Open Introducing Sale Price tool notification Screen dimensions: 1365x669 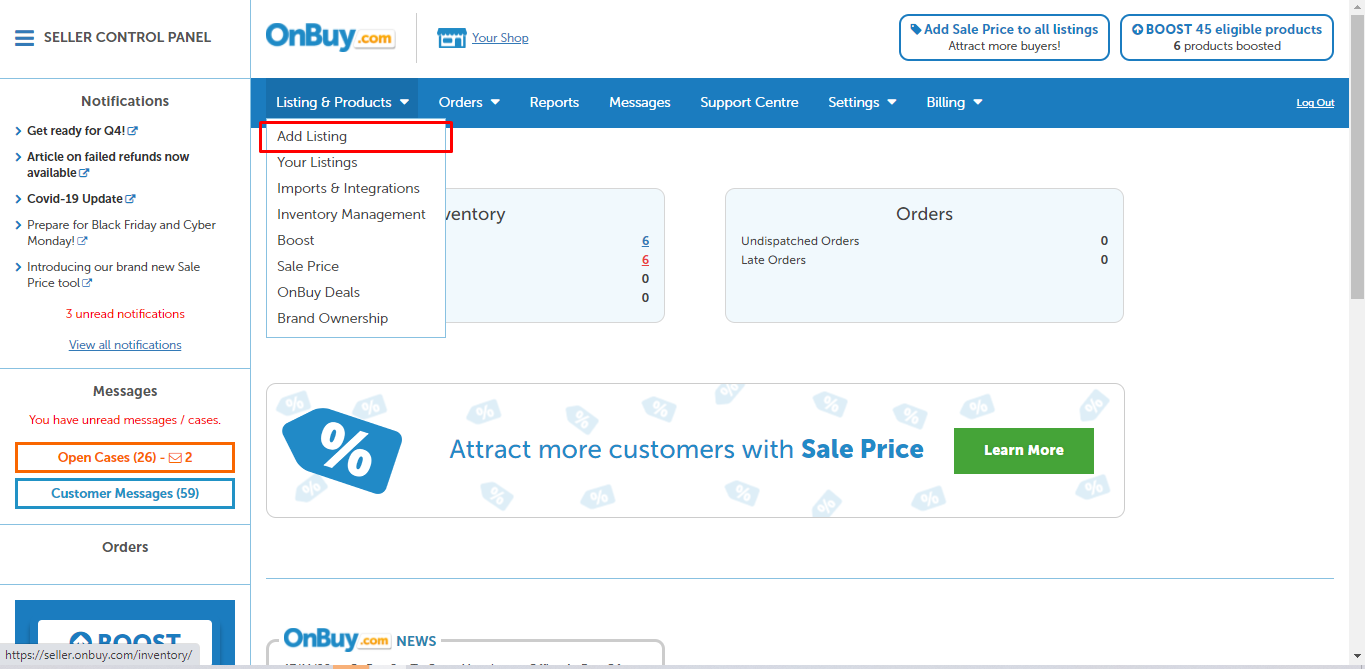click(x=113, y=275)
